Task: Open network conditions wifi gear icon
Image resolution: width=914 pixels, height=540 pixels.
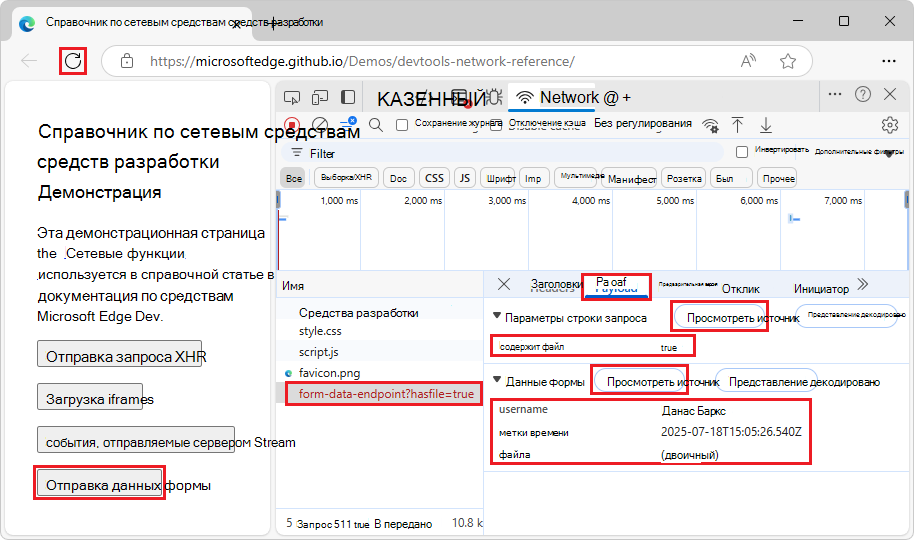Action: pyautogui.click(x=711, y=125)
